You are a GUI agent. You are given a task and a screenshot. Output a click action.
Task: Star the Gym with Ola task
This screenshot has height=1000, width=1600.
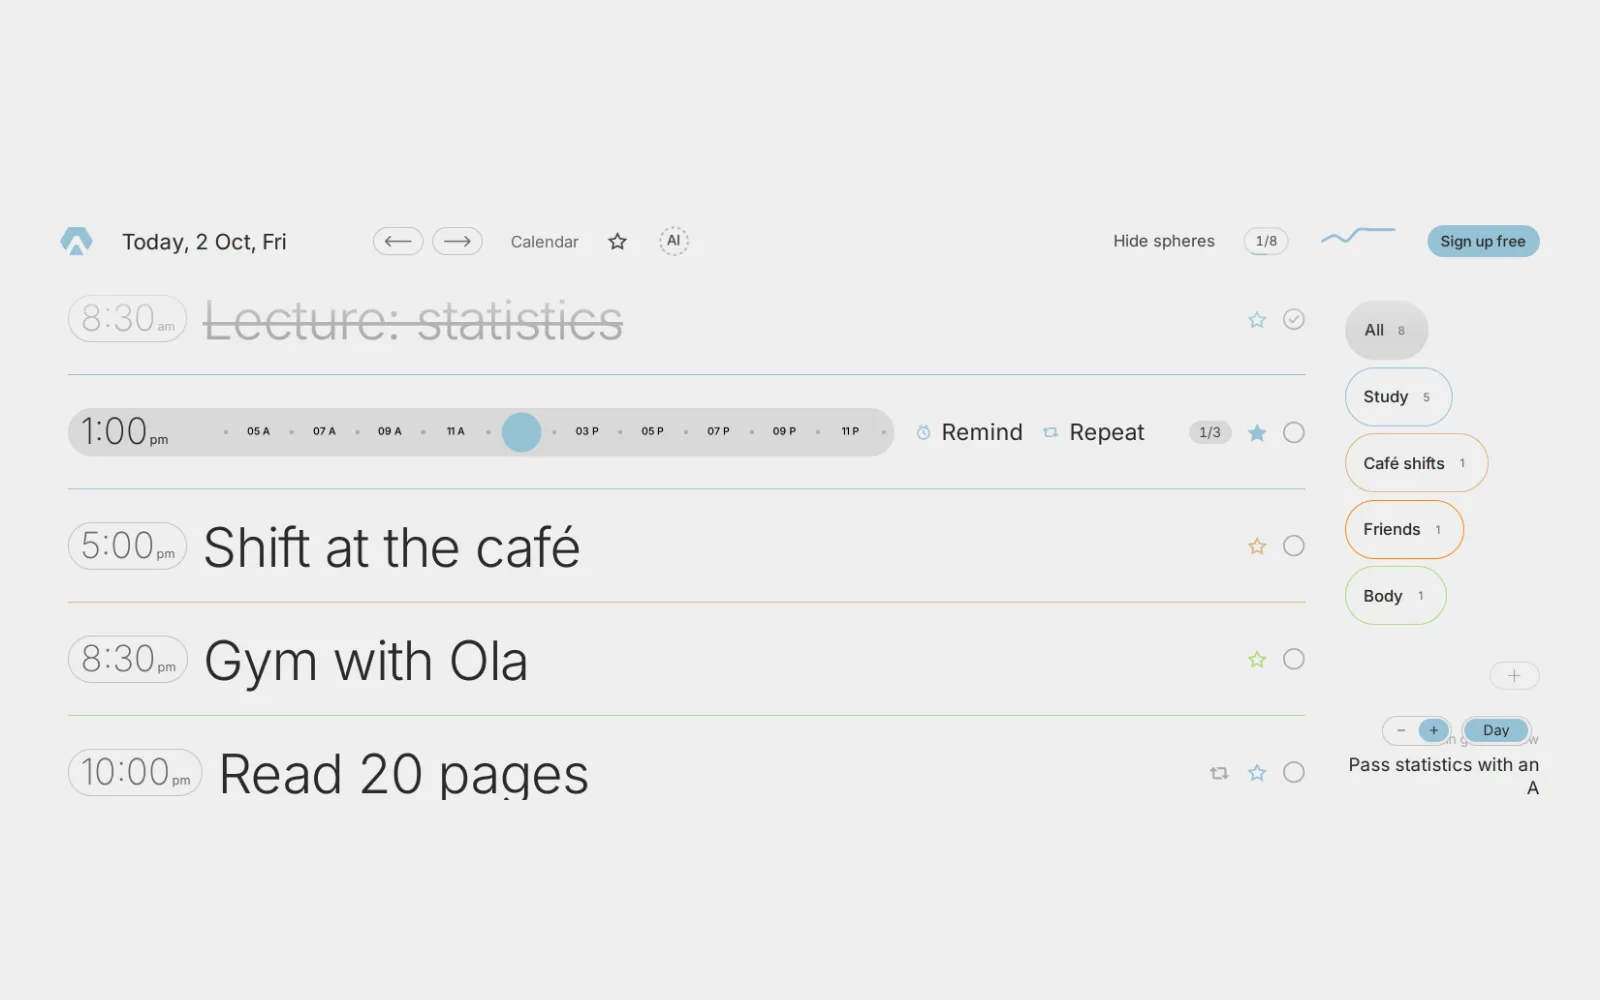1257,659
